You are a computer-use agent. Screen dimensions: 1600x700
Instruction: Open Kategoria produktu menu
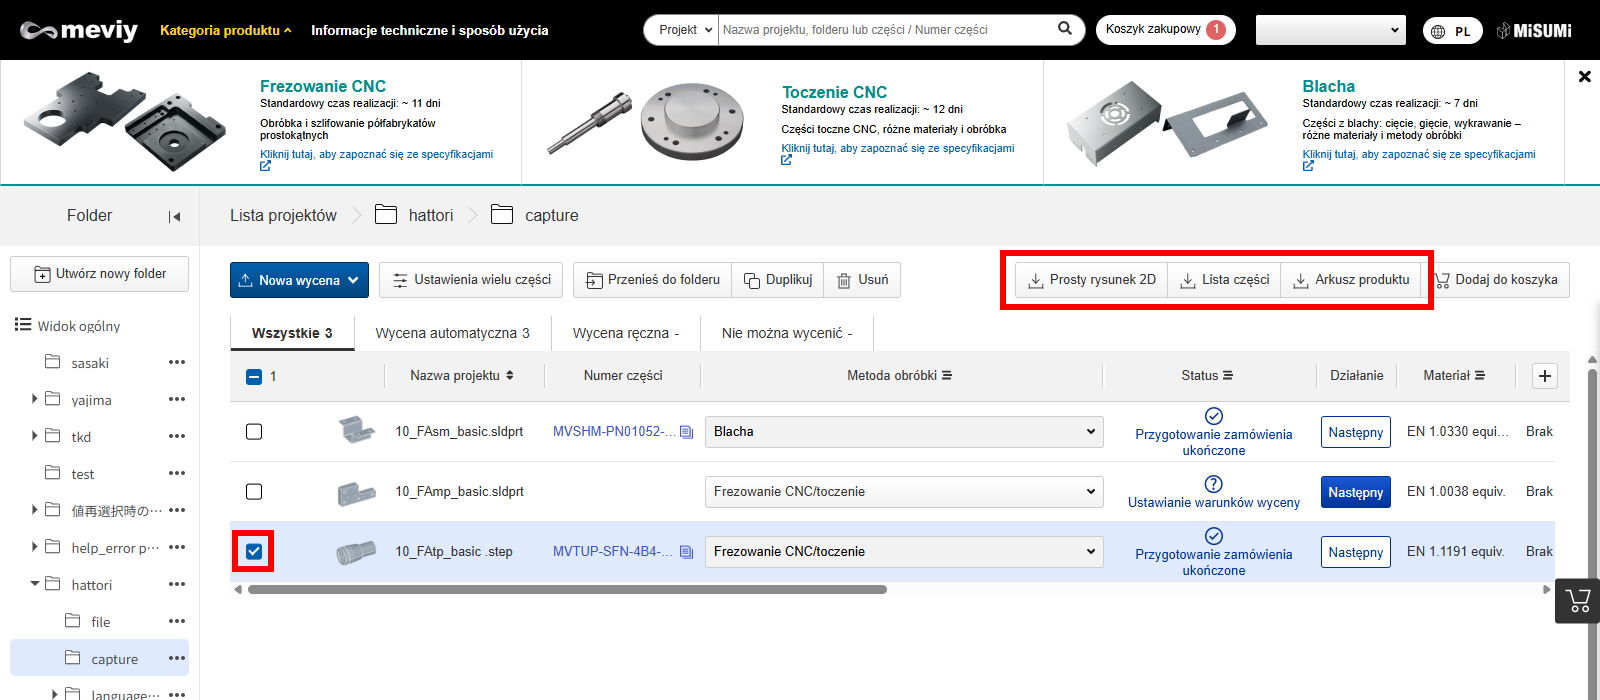pos(225,30)
